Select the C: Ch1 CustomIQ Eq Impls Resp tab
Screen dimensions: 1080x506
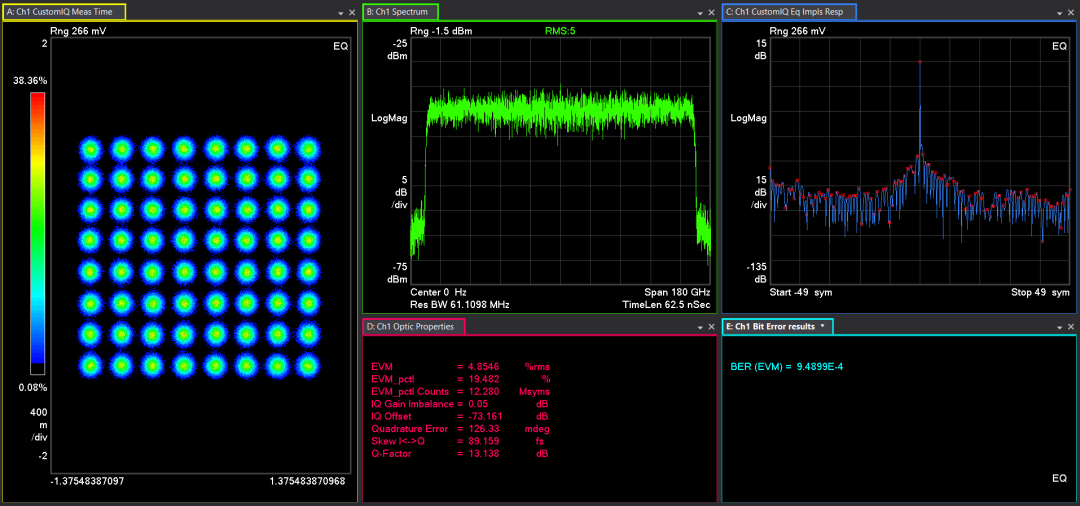789,11
